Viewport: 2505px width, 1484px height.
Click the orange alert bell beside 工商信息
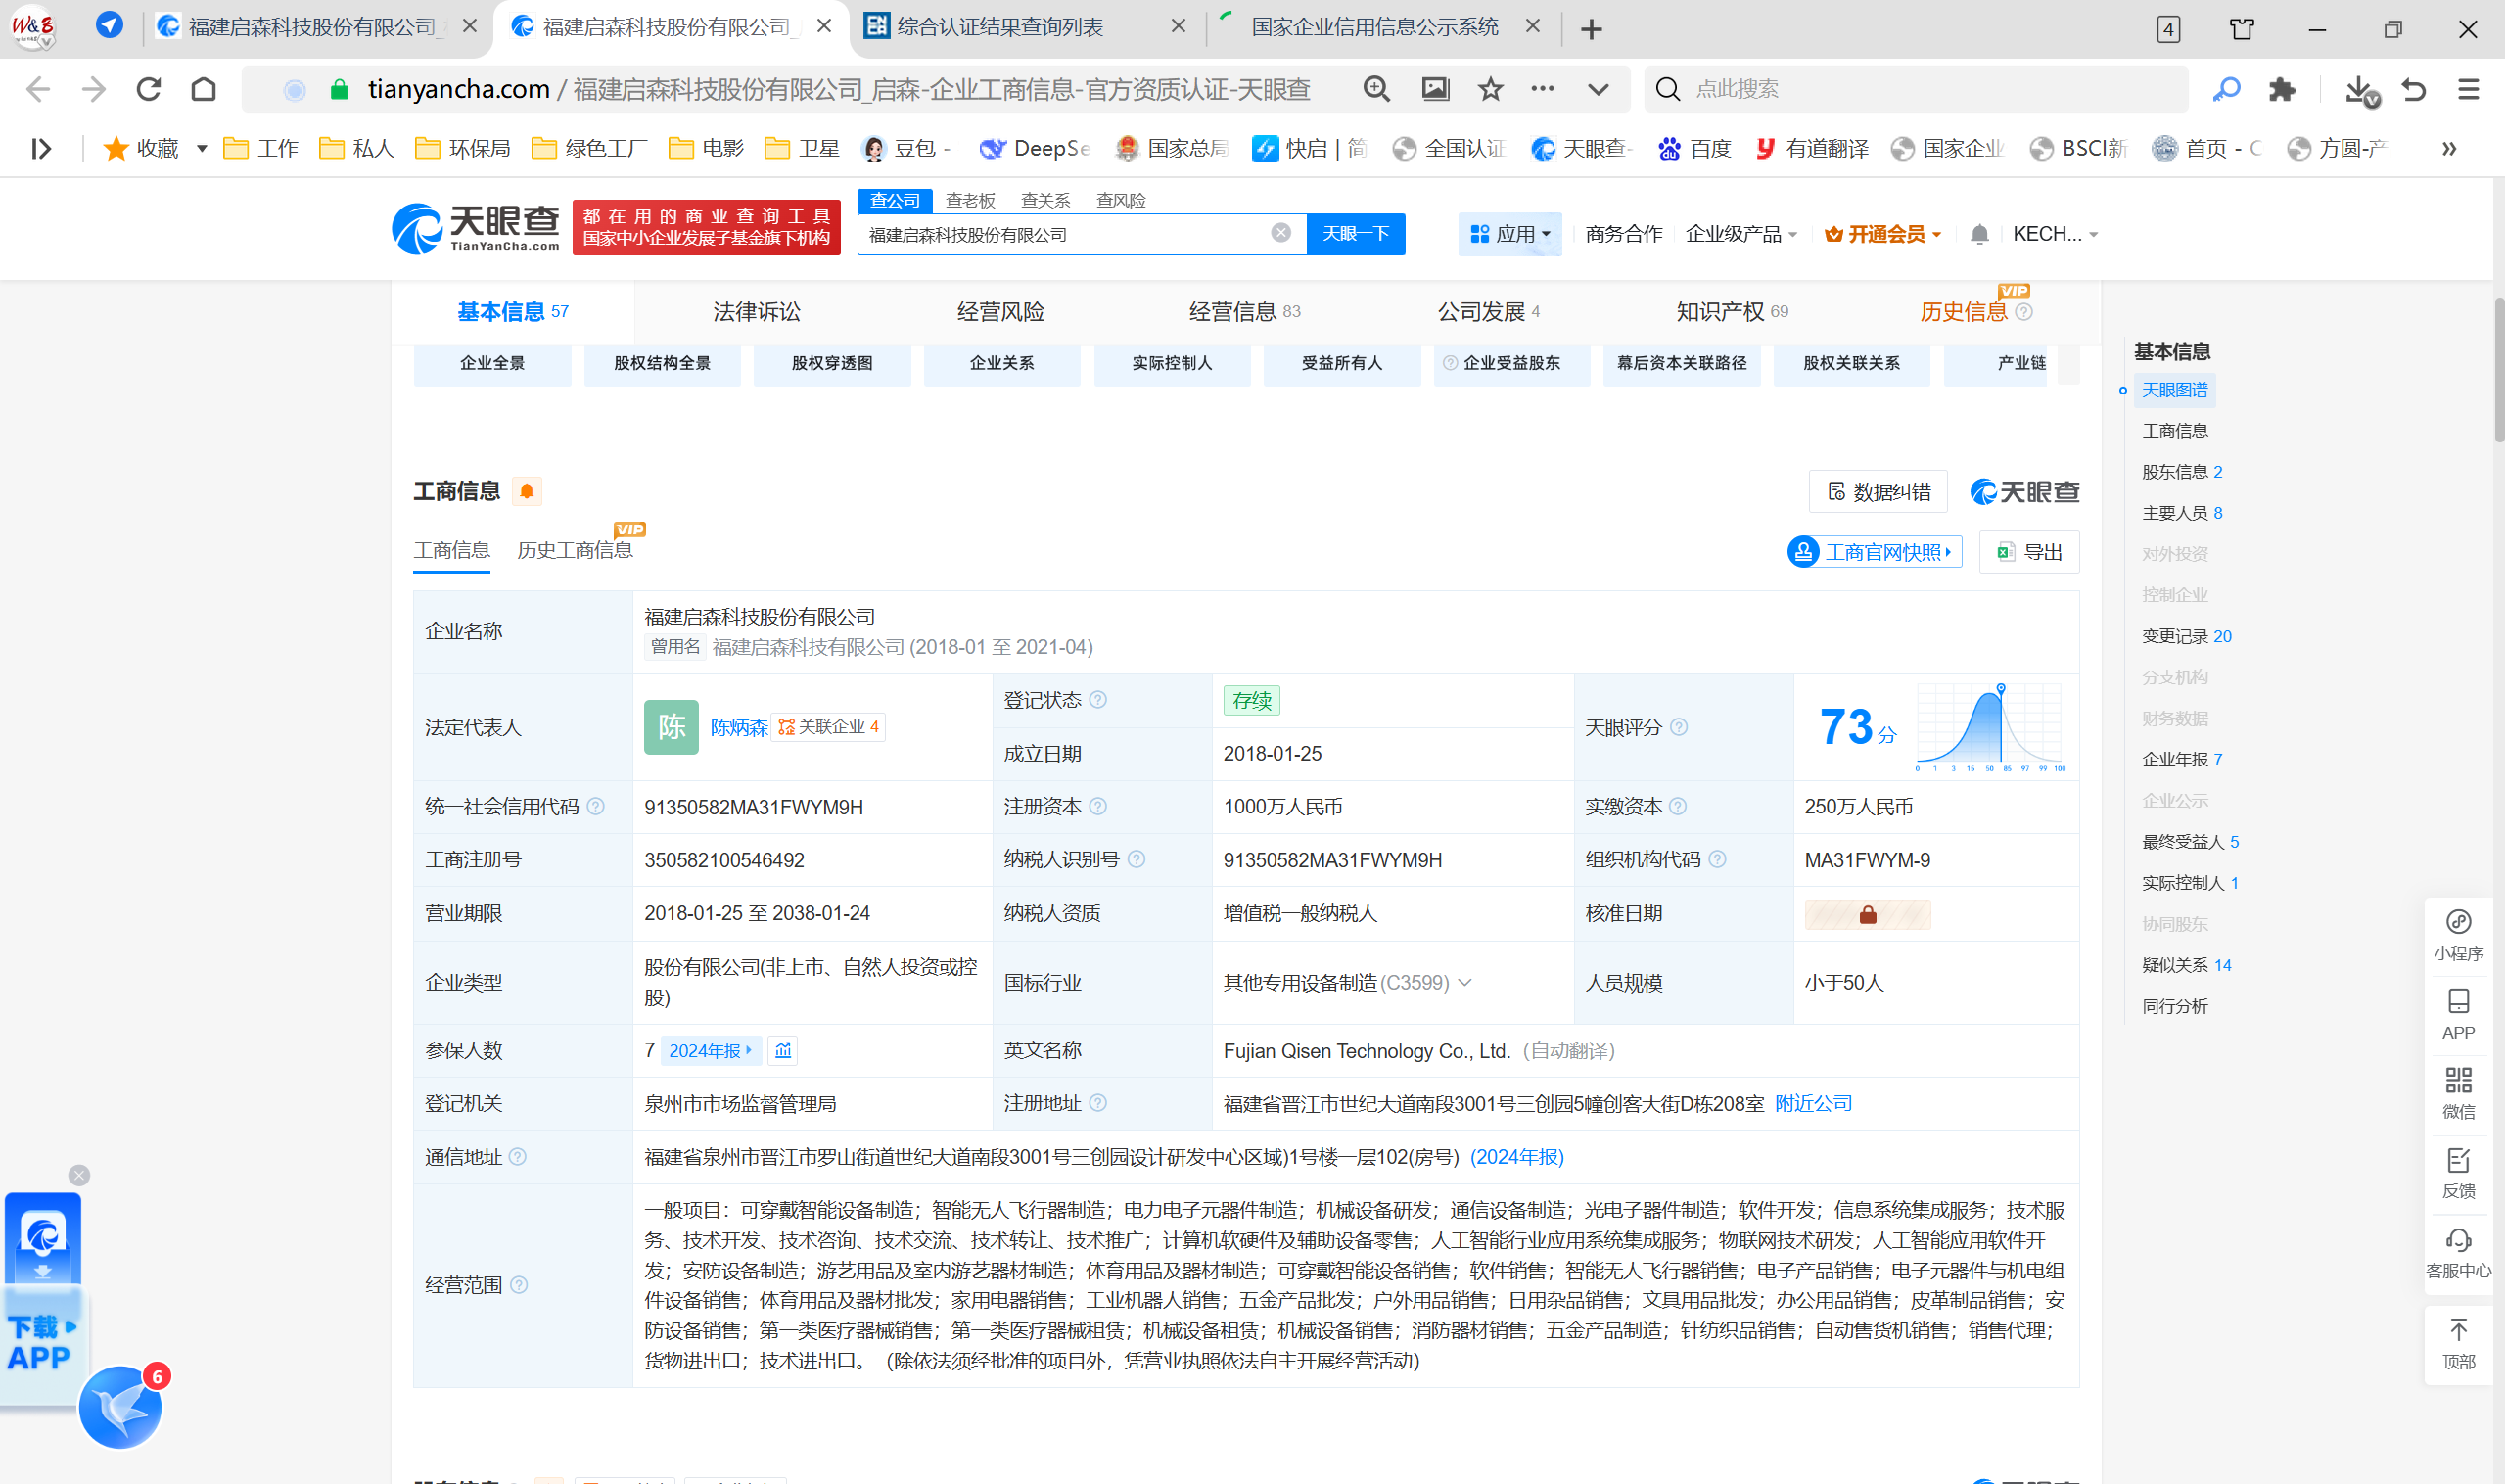click(526, 491)
